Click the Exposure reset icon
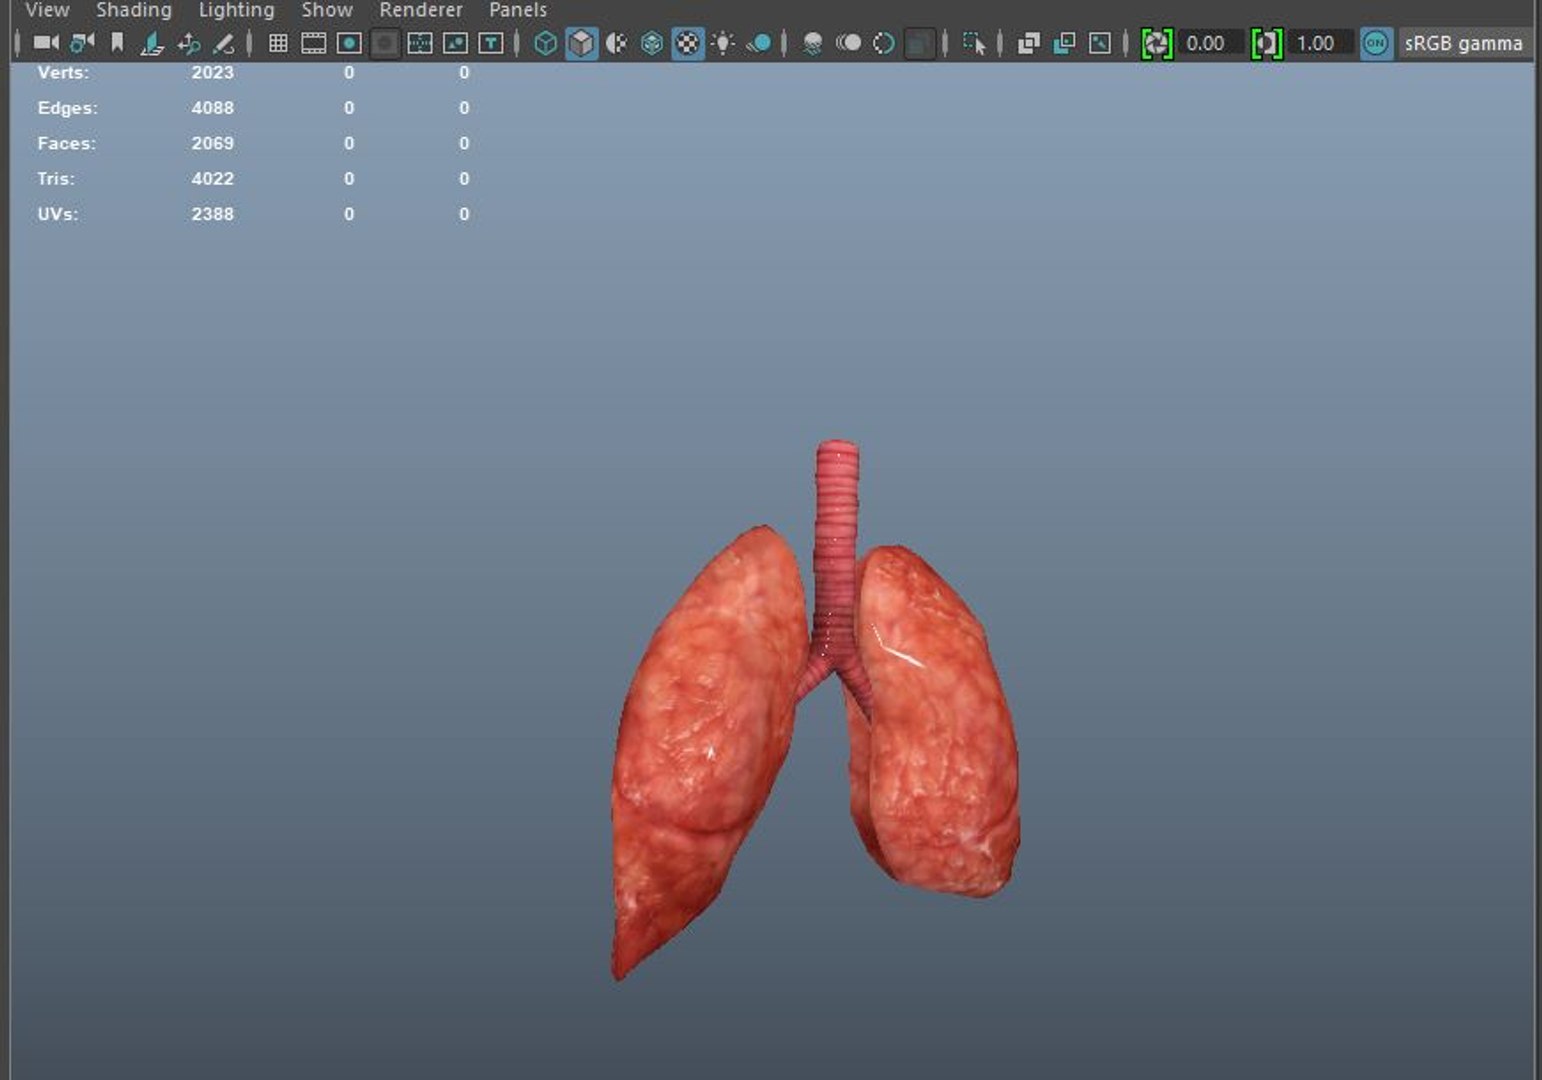This screenshot has width=1542, height=1080. (1157, 43)
